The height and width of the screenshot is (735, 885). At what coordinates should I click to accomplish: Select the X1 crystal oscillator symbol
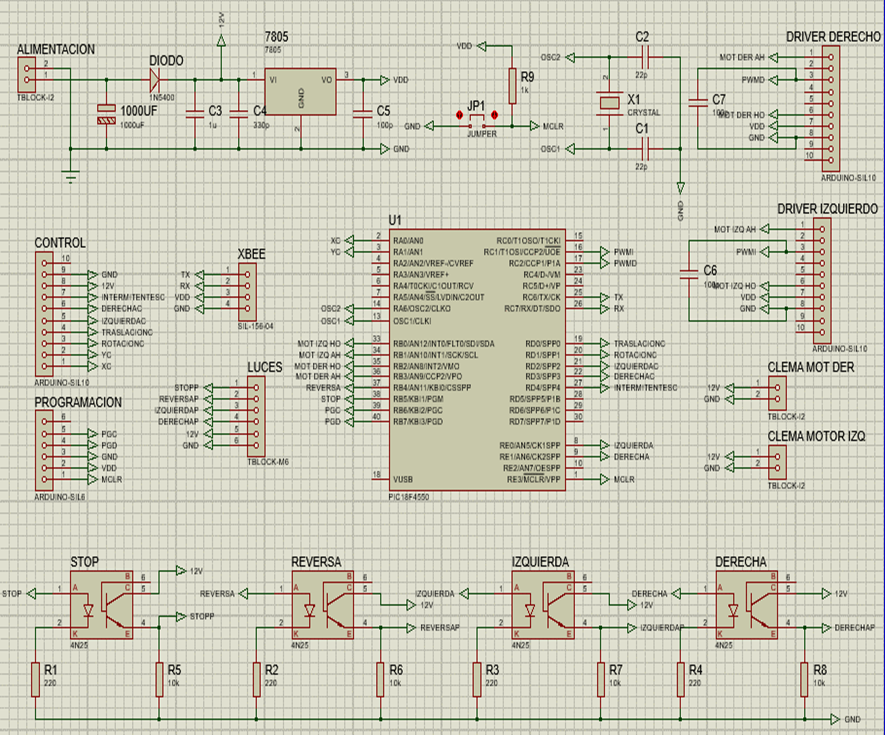605,103
